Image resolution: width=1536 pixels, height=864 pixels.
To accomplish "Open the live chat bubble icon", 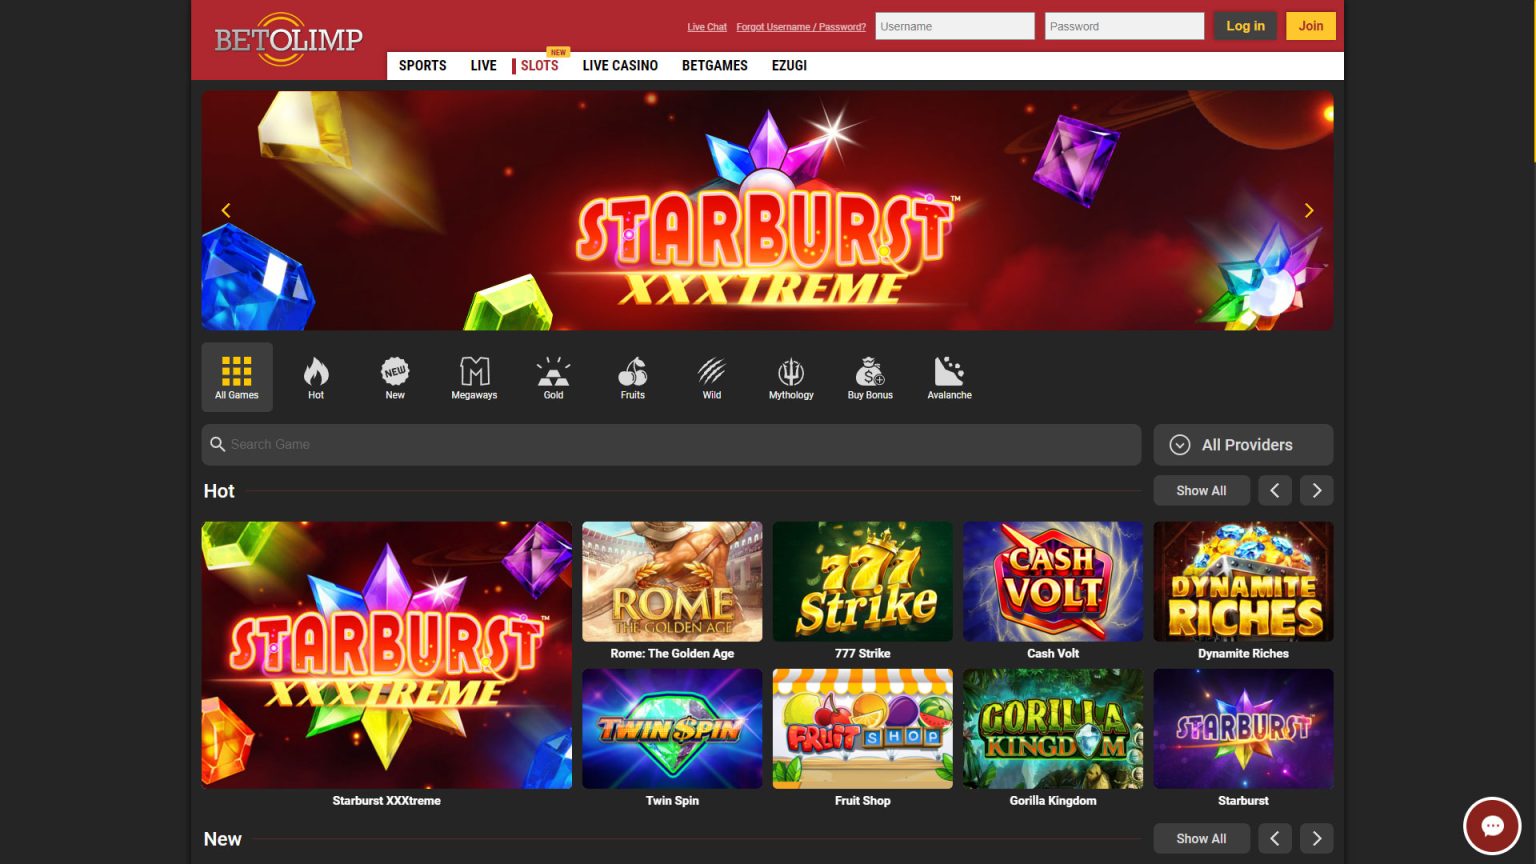I will tap(1492, 826).
